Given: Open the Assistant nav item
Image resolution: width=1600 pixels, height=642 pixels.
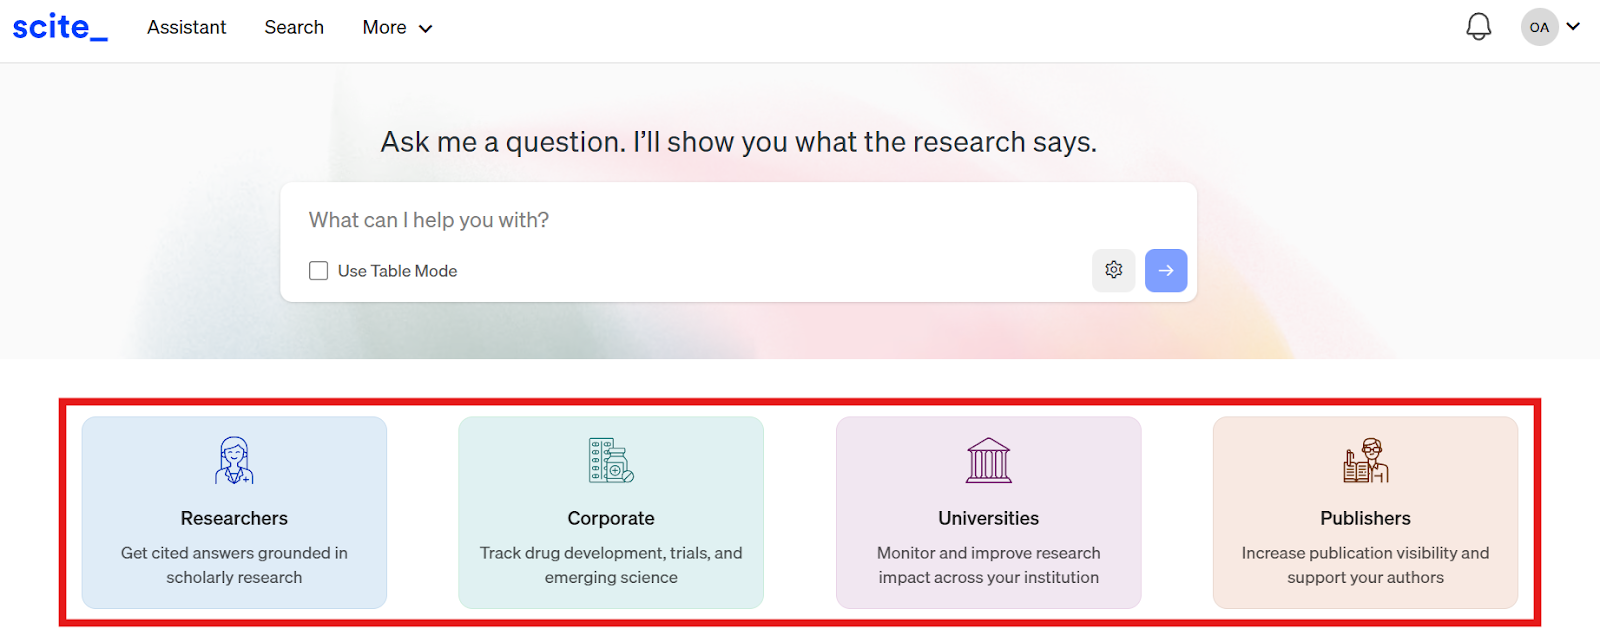Looking at the screenshot, I should tap(187, 28).
